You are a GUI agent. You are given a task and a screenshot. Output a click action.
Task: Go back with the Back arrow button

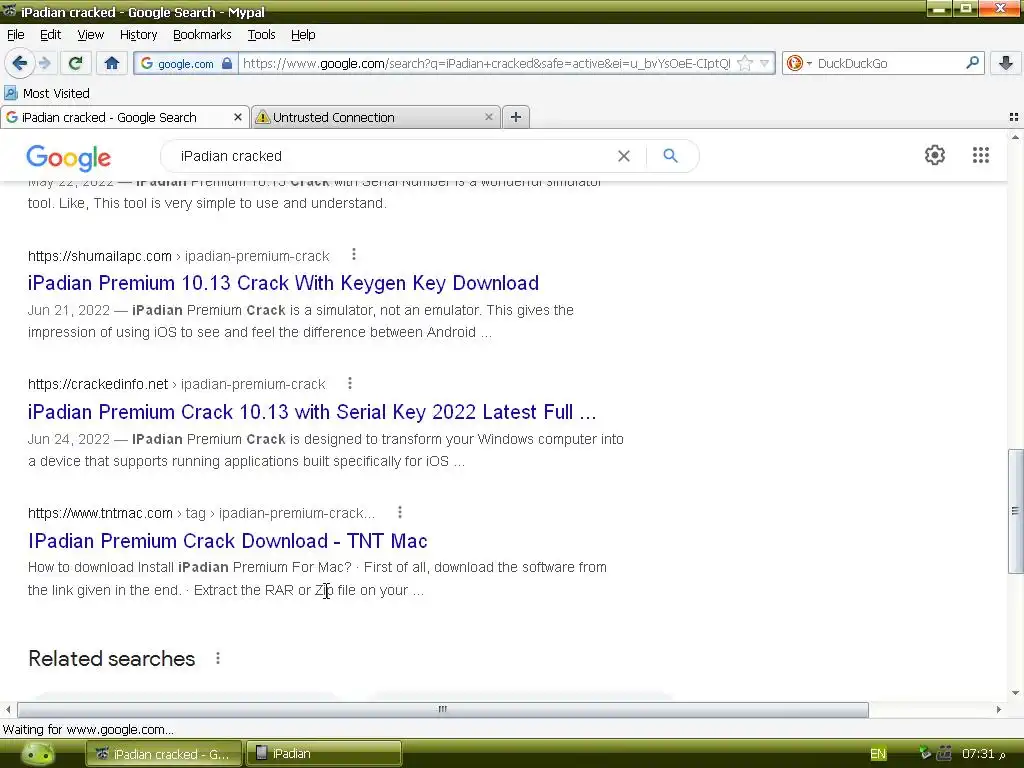coord(19,63)
